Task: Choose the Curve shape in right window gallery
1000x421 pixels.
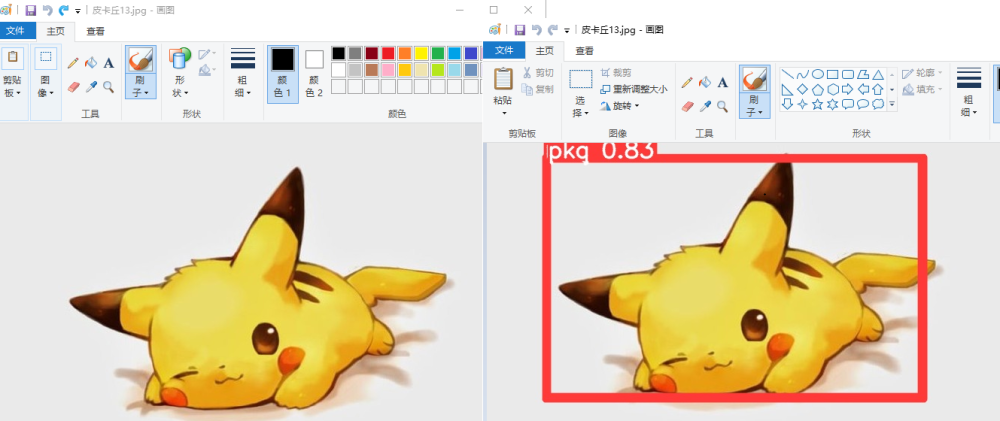Action: tap(802, 74)
